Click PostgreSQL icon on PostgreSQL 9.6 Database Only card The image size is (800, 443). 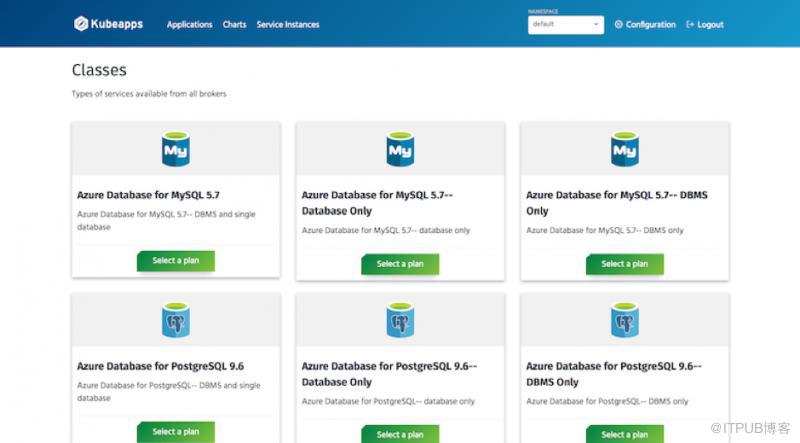400,320
